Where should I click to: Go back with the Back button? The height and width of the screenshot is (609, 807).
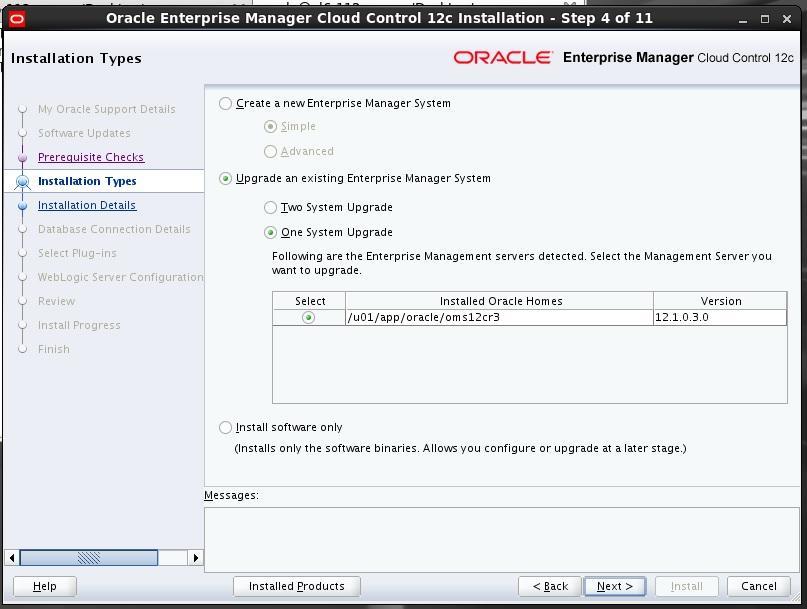click(550, 586)
